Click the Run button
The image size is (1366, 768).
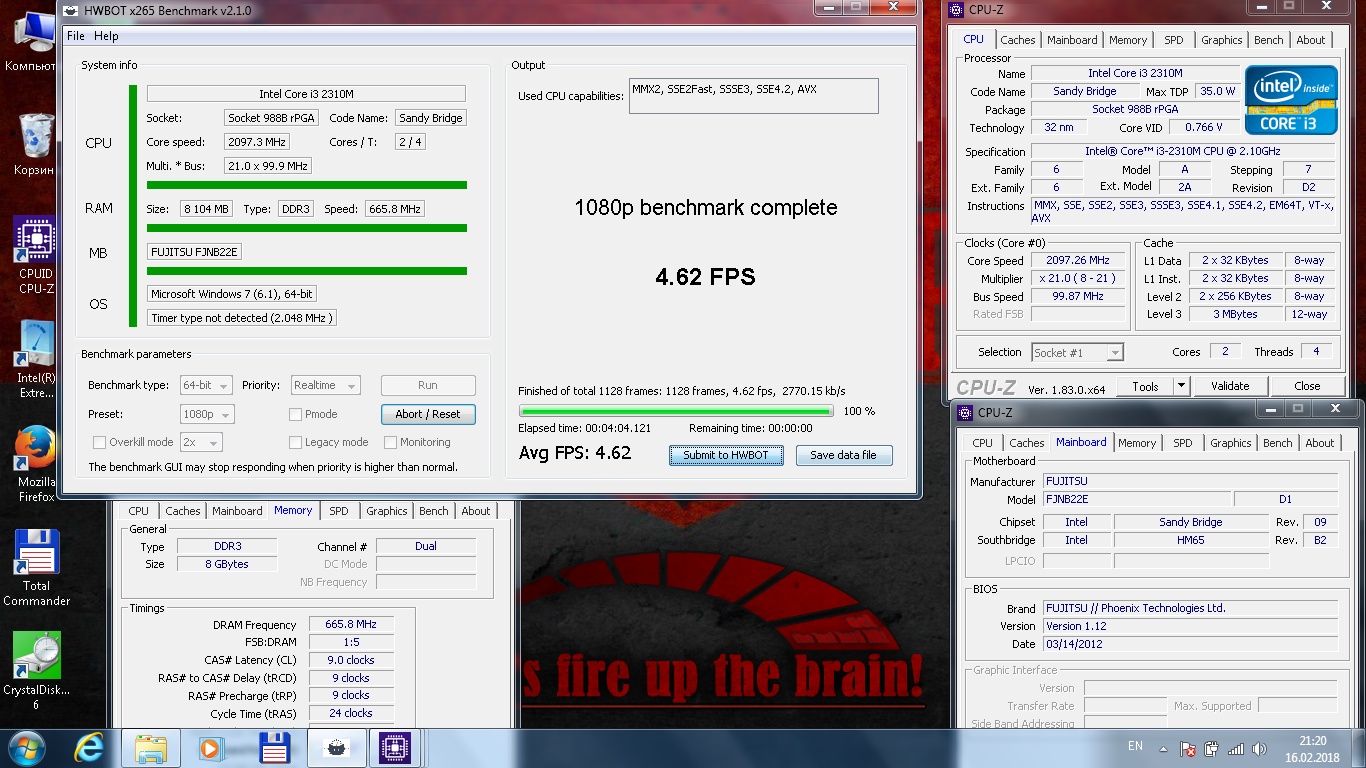tap(428, 385)
